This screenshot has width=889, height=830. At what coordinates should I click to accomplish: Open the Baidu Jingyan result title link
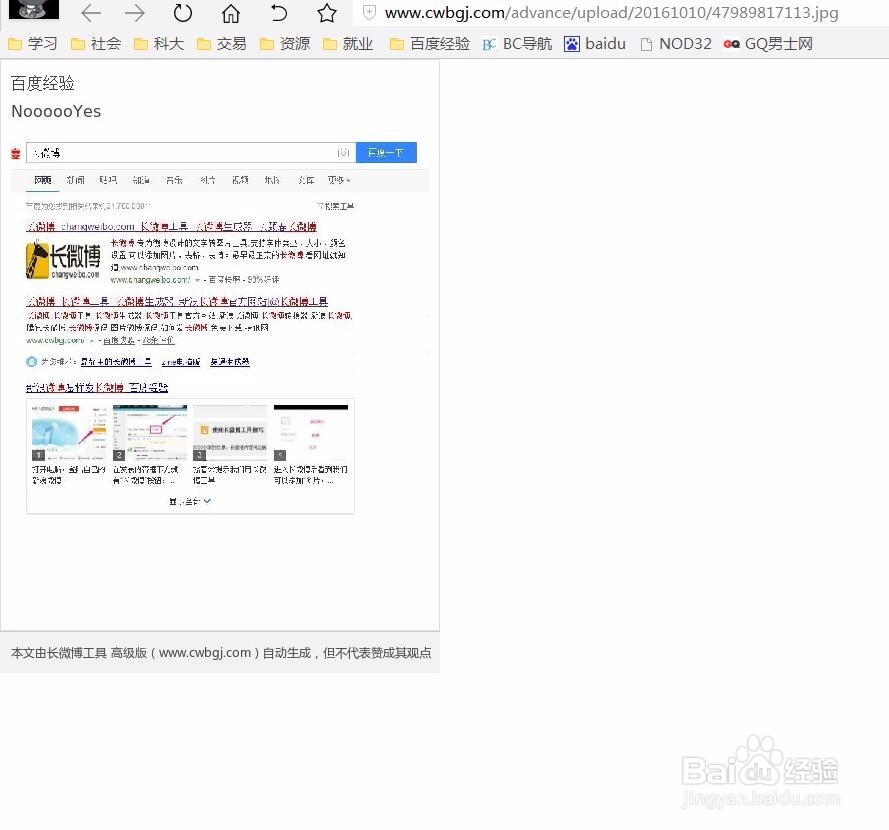pyautogui.click(x=97, y=388)
